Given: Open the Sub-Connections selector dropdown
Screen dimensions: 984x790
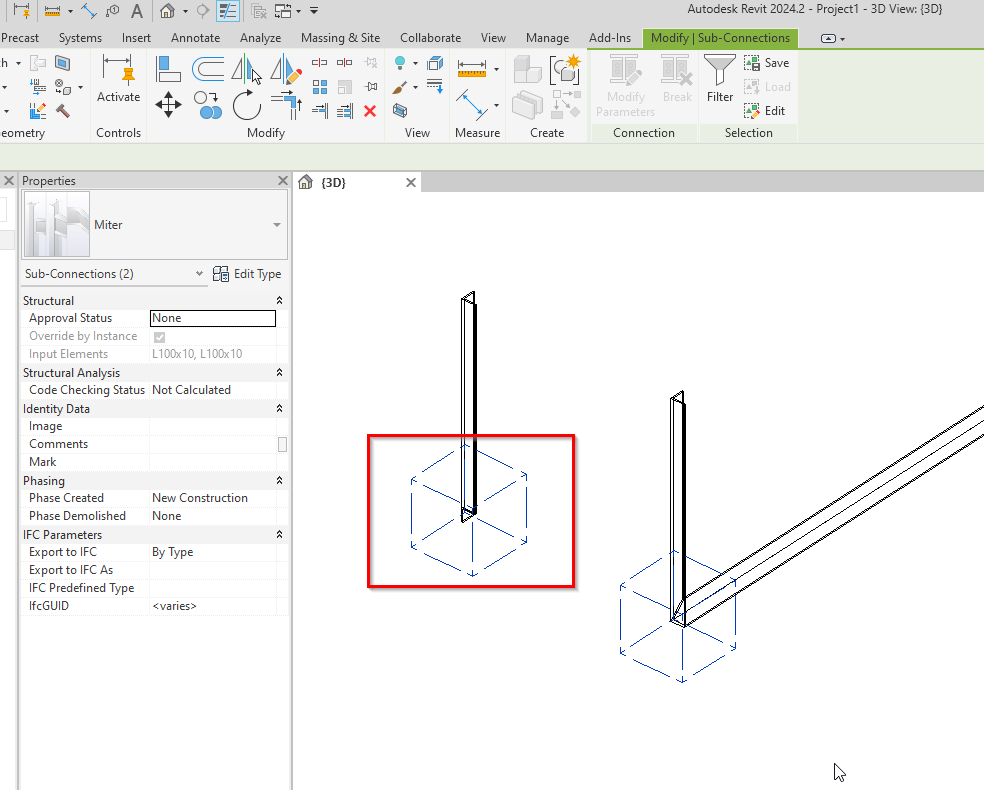Looking at the screenshot, I should pyautogui.click(x=197, y=273).
